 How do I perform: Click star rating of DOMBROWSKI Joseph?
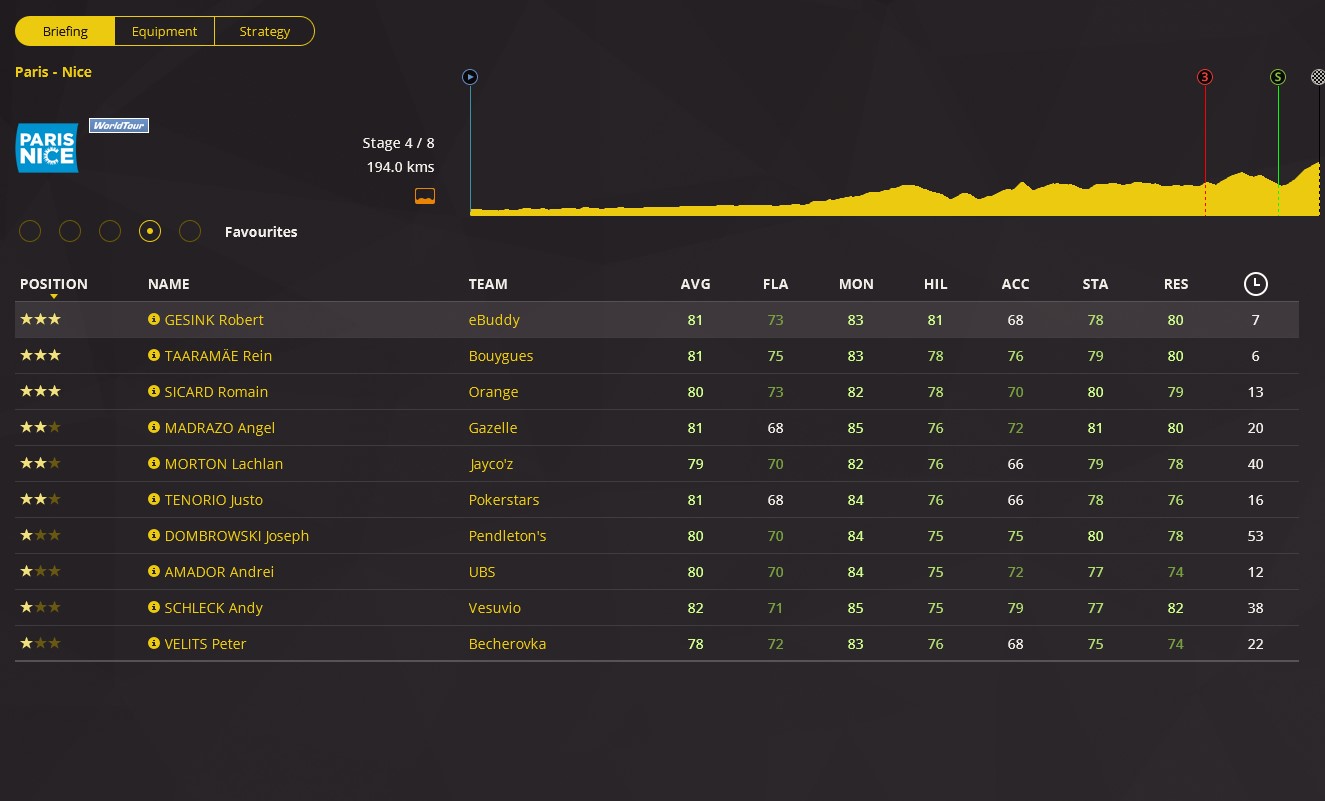point(40,535)
